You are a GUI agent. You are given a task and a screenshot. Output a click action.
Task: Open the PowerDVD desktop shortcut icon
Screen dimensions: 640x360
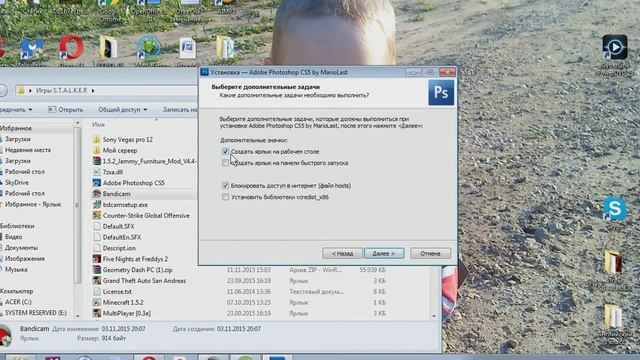(615, 47)
